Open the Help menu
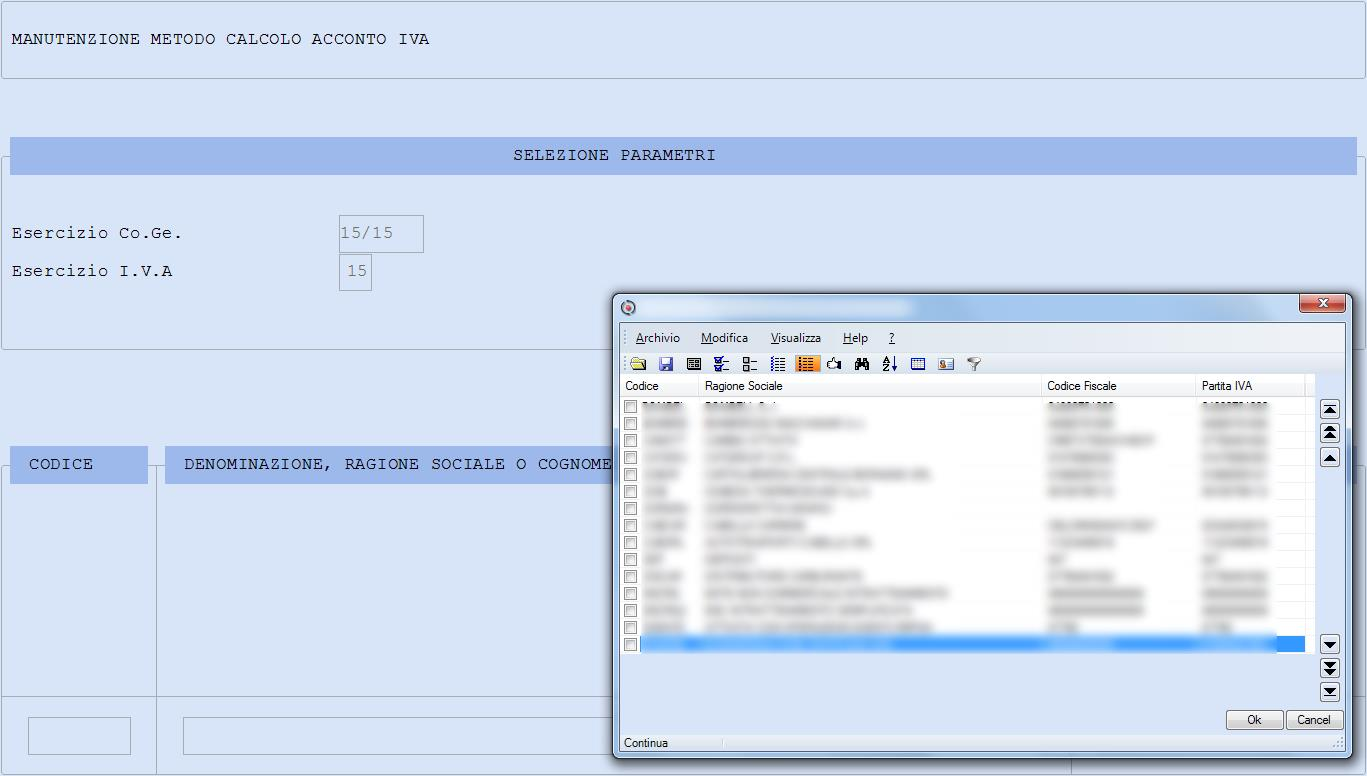Screen dimensions: 1367x776 855,338
